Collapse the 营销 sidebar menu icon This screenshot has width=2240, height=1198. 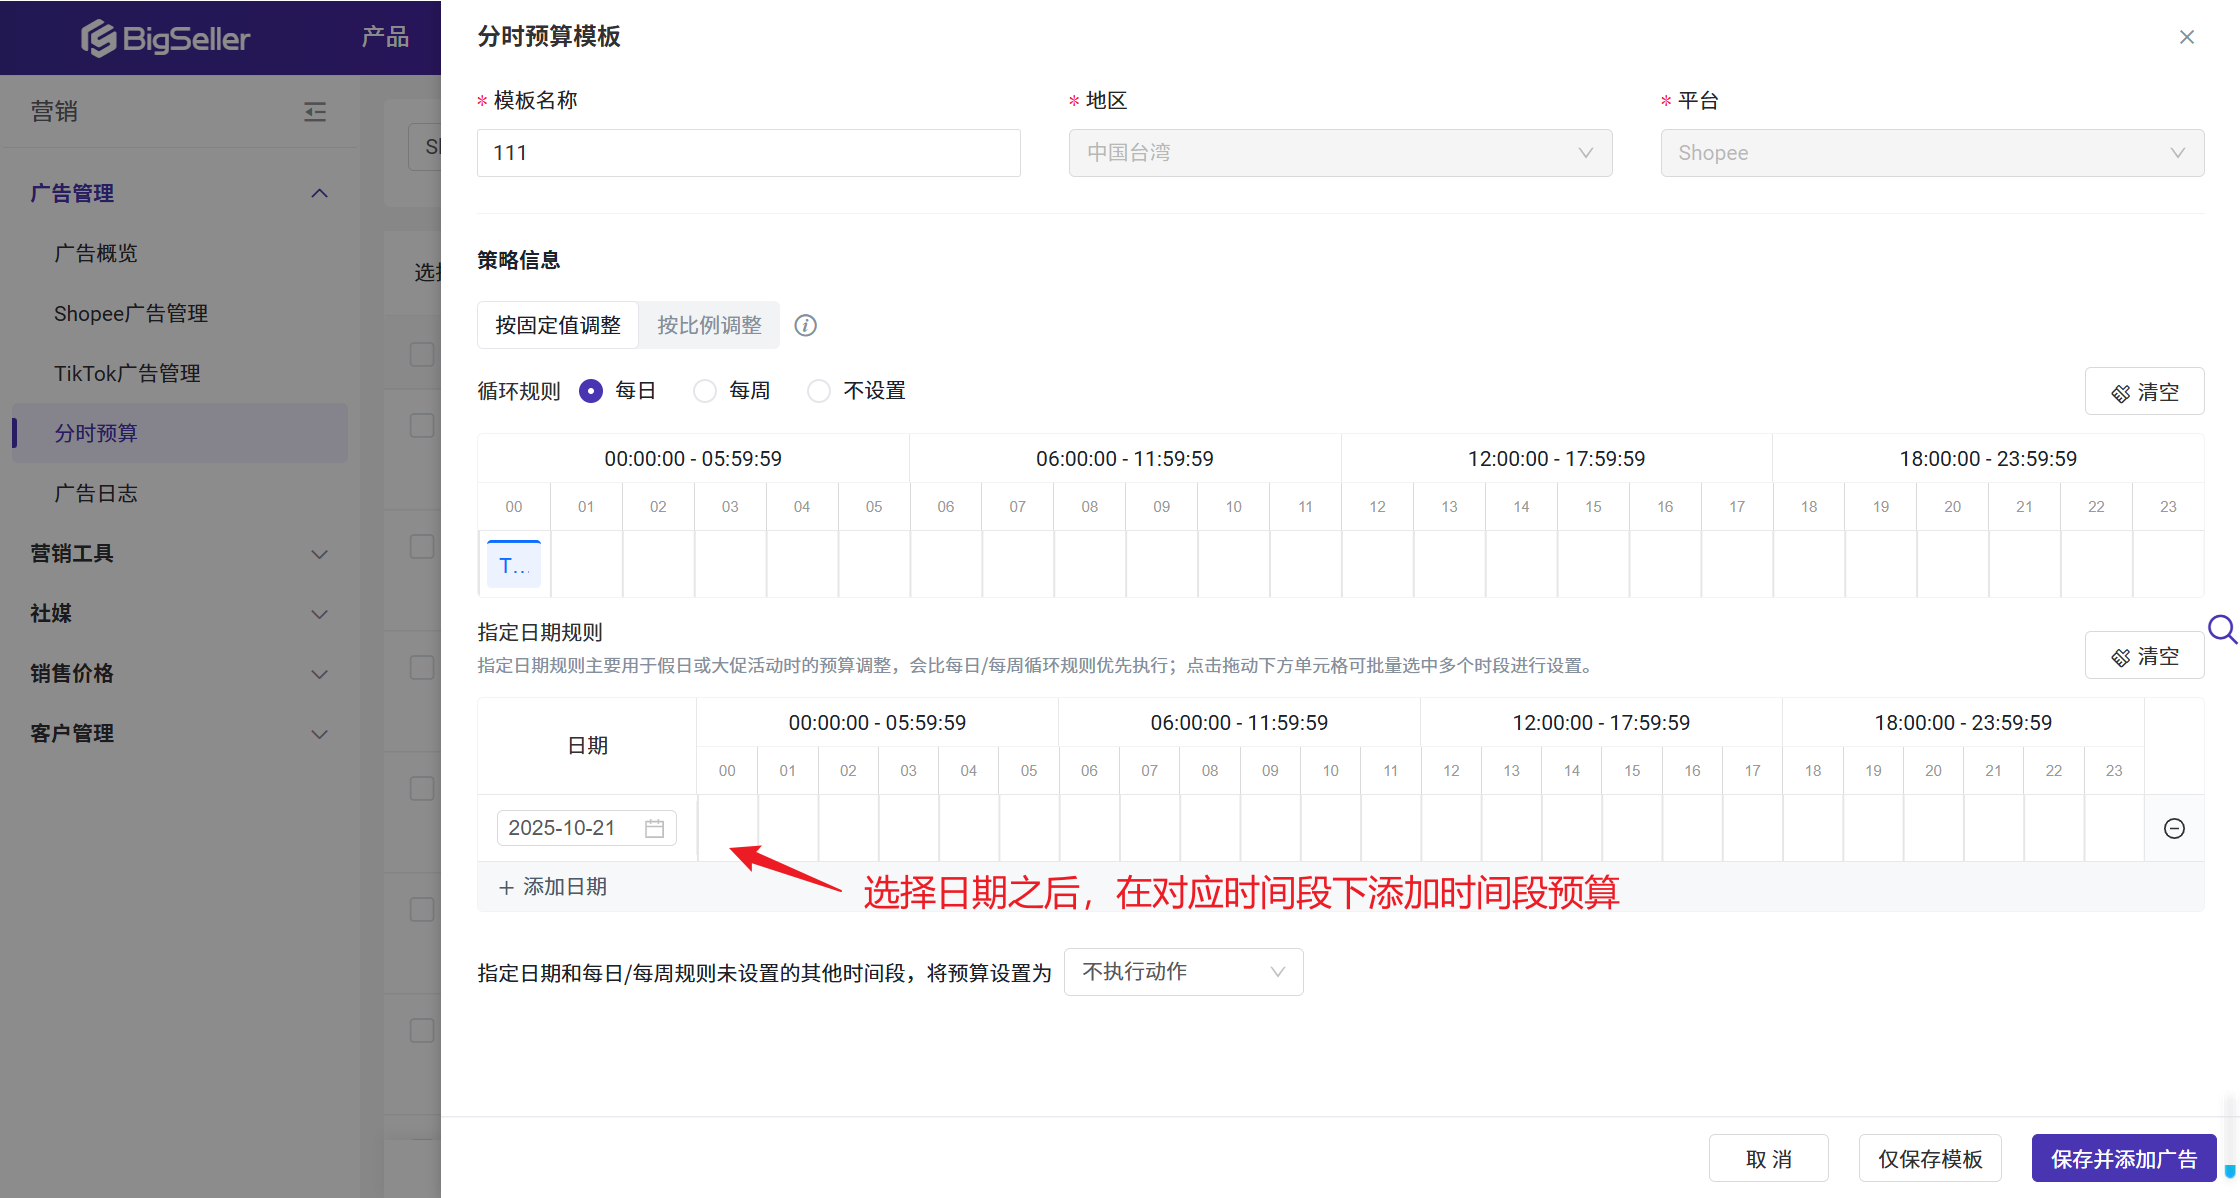(315, 111)
